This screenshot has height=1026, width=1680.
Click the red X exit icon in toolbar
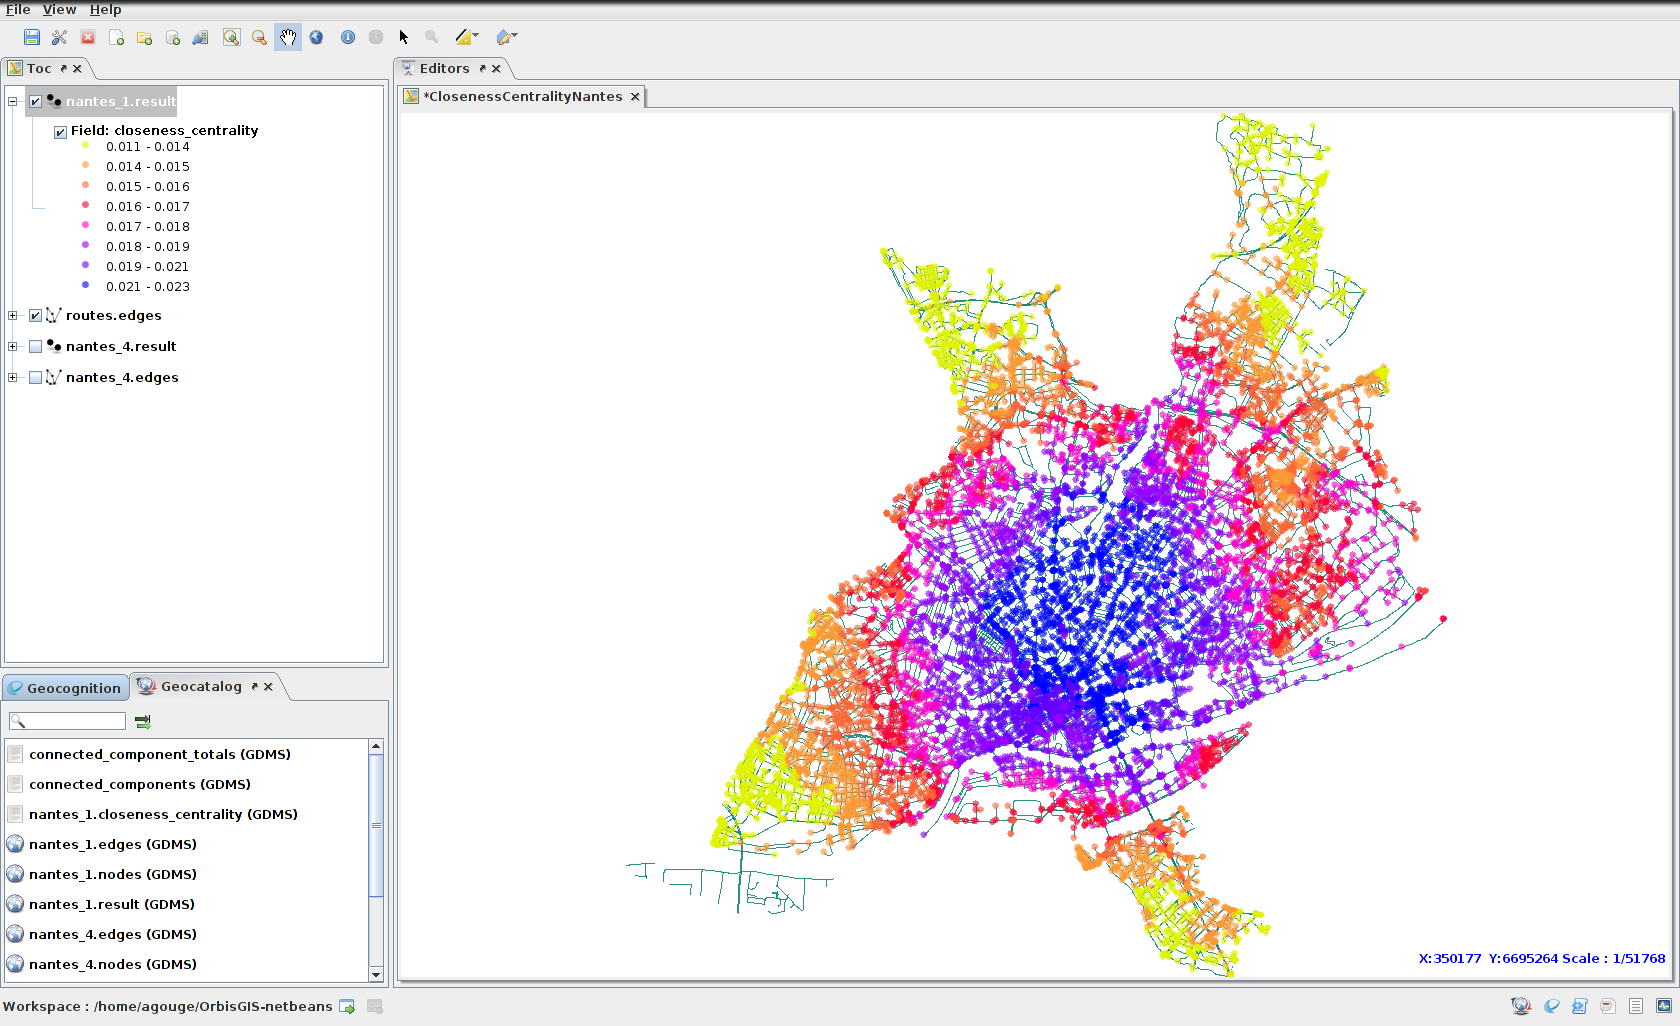pos(88,37)
